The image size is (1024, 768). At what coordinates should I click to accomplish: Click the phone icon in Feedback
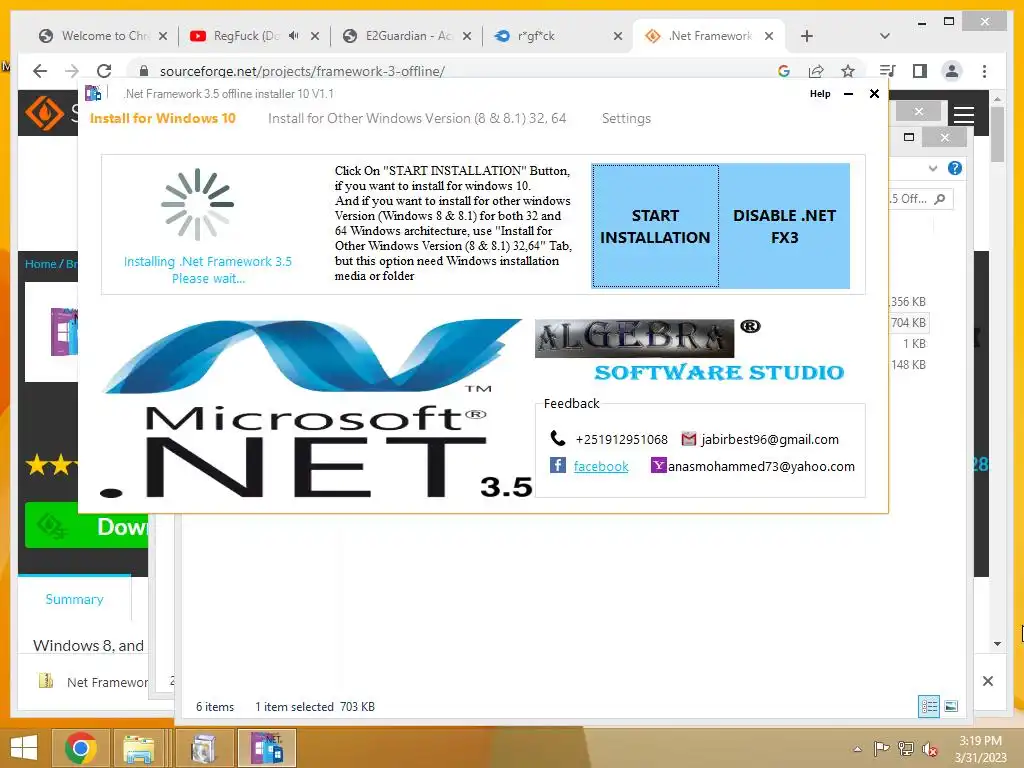coord(558,438)
